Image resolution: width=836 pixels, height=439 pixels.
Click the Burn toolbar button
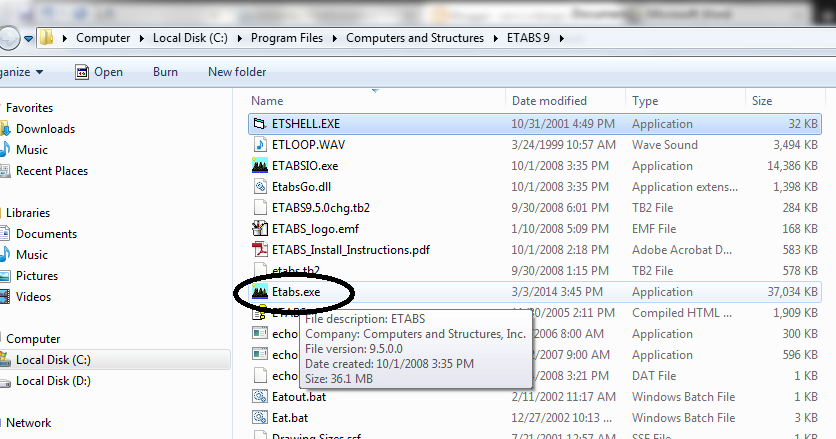pyautogui.click(x=165, y=72)
